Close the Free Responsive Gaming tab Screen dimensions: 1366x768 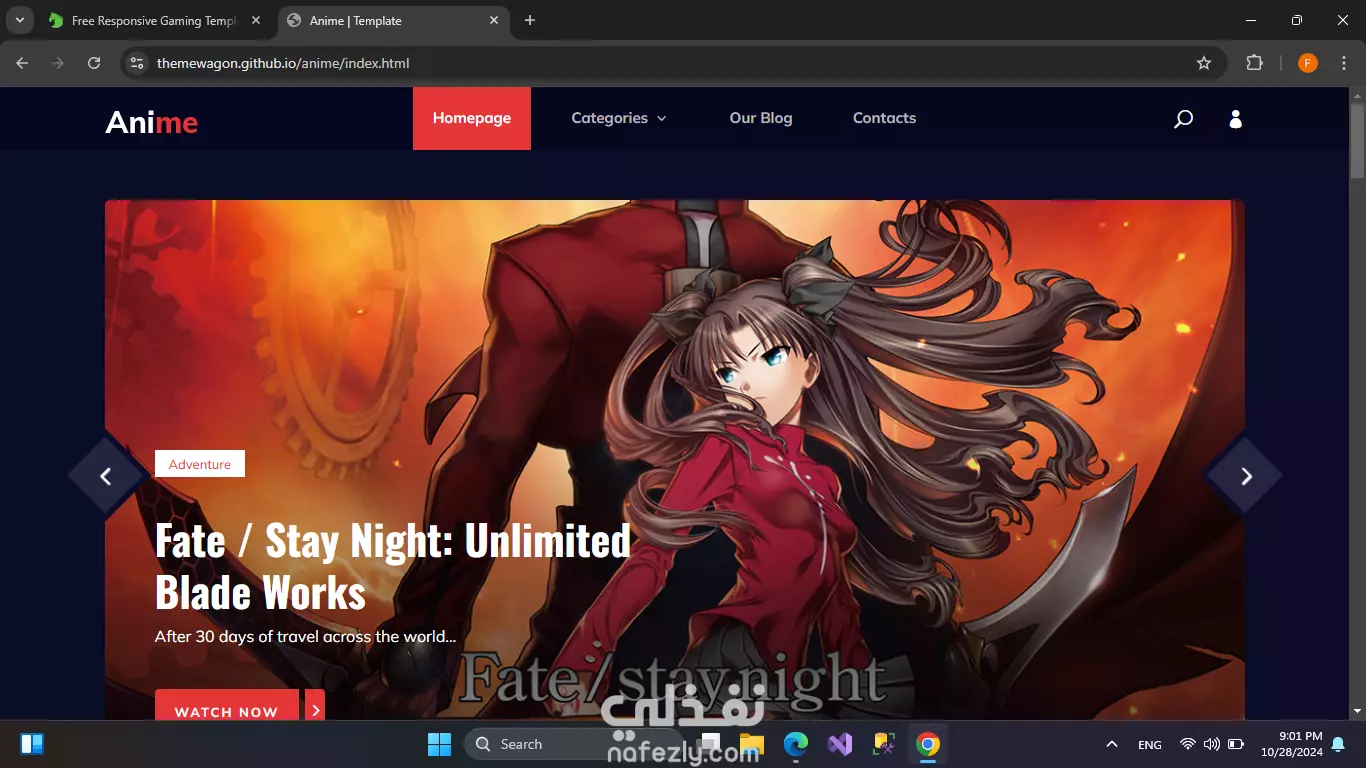click(x=256, y=20)
